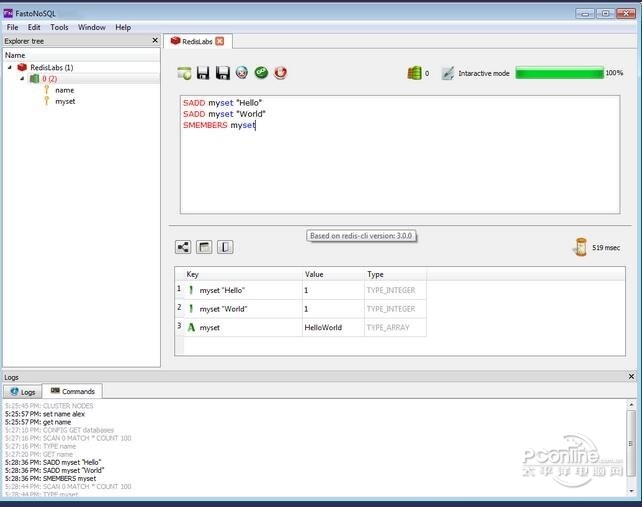Switch results to tree view icon

coord(183,247)
